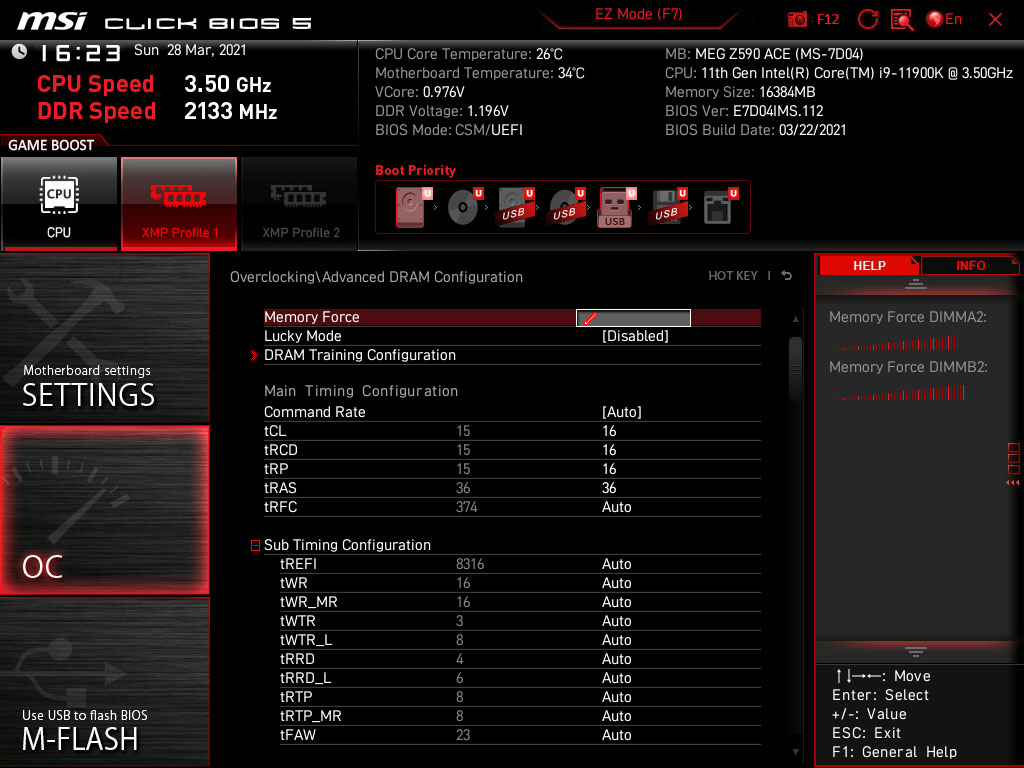The height and width of the screenshot is (768, 1024).
Task: Click the side panel collapse arrows
Action: [x=1013, y=483]
